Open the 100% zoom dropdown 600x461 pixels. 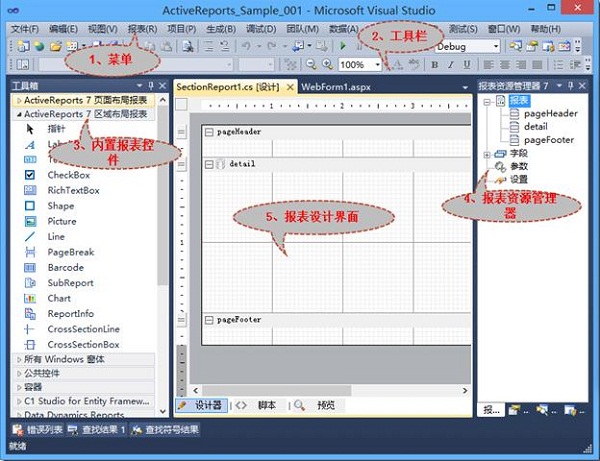[377, 65]
